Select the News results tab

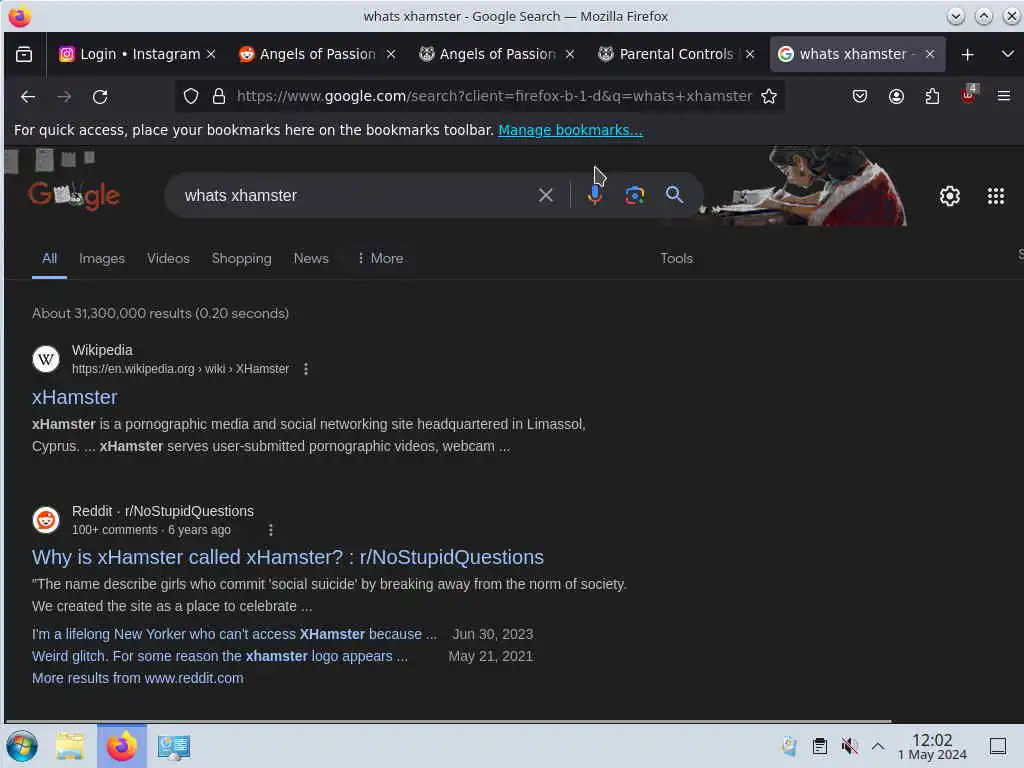click(311, 258)
